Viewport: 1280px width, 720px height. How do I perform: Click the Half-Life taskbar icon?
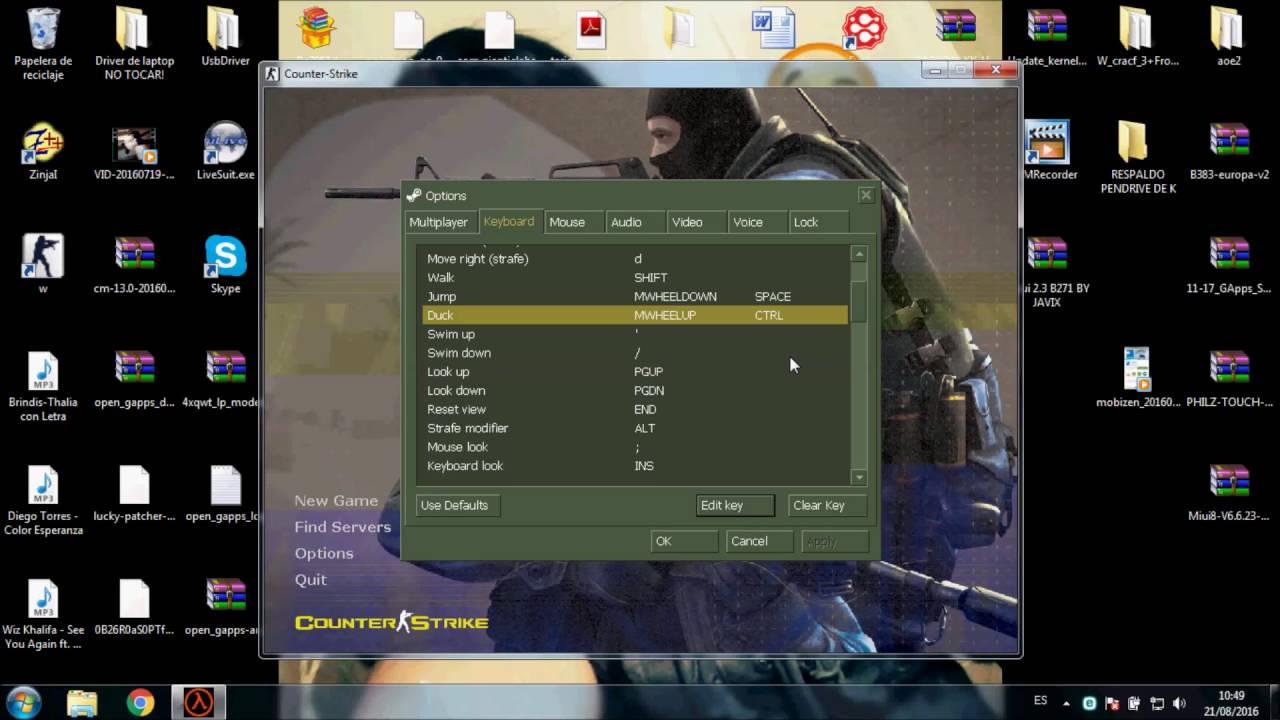point(198,702)
